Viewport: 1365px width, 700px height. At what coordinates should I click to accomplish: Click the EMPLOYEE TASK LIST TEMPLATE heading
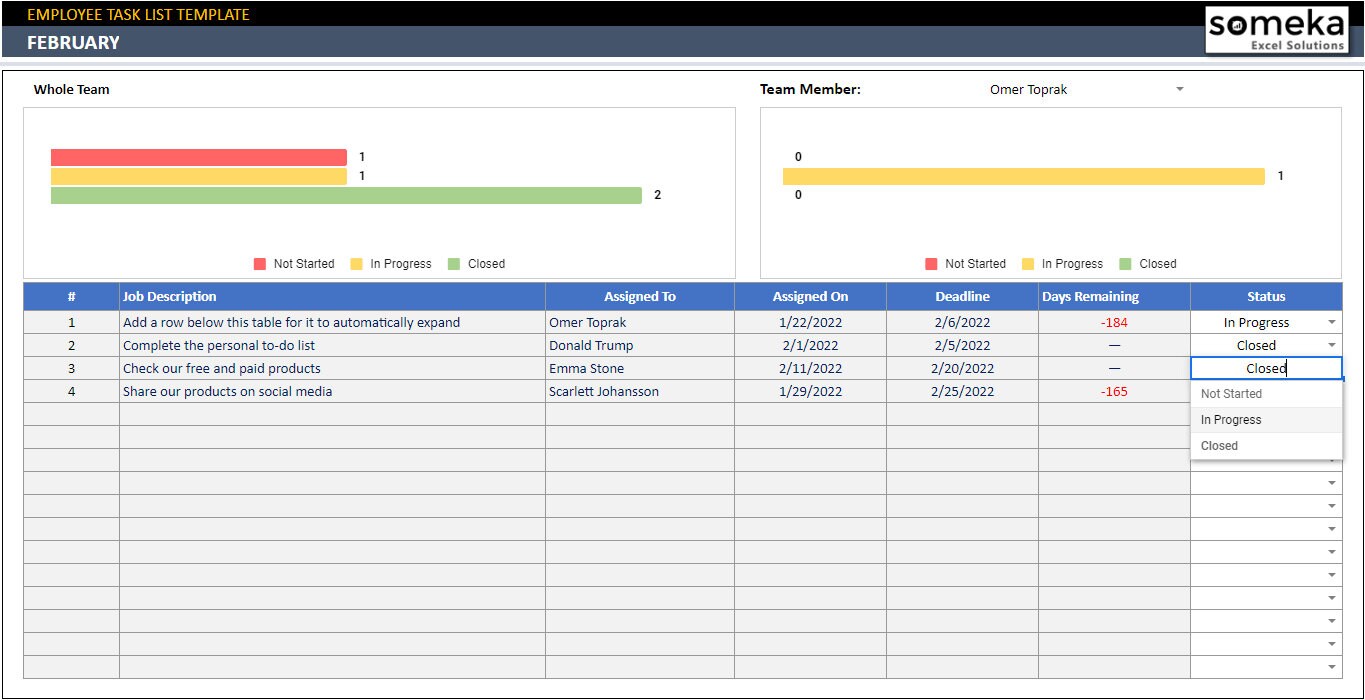pos(138,14)
